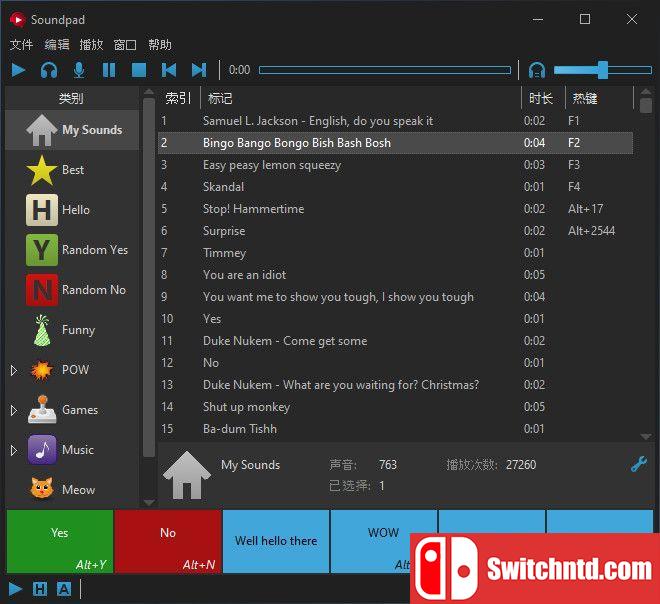Click the category panel scroll up arrow
660x604 pixels.
click(149, 92)
